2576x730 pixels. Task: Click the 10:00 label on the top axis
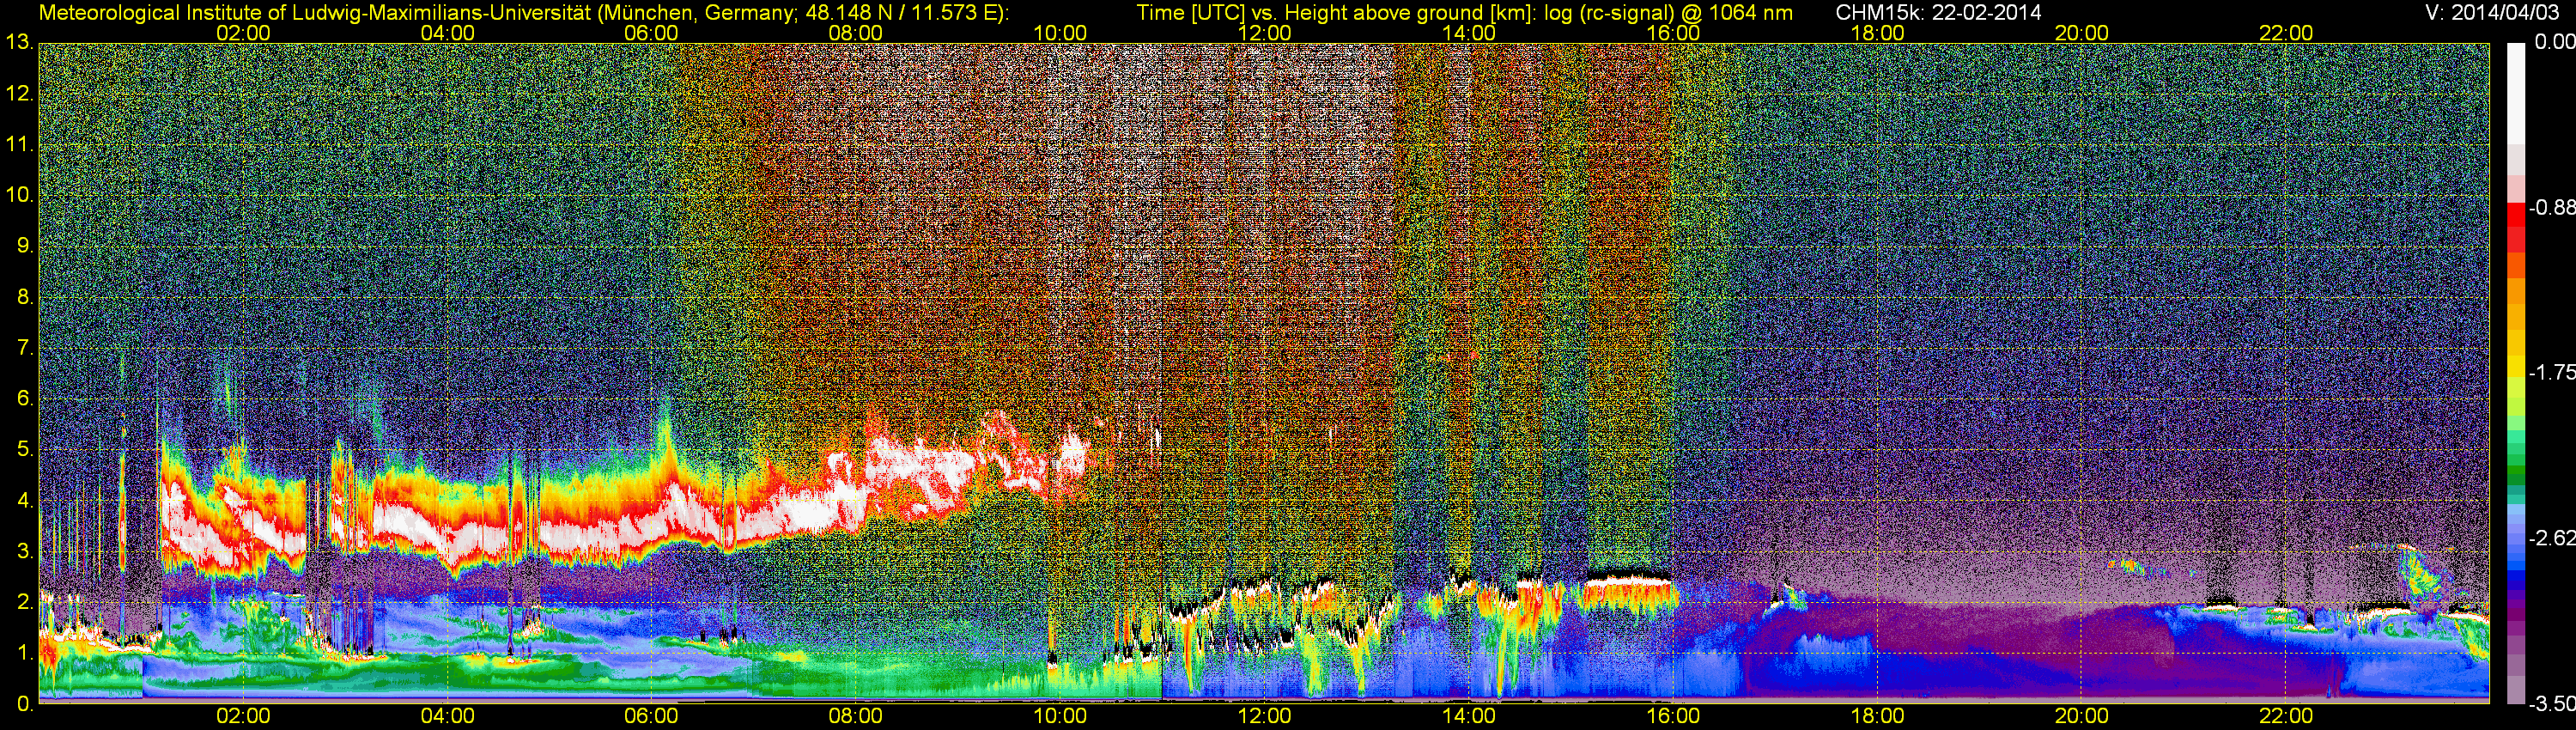coord(1060,33)
